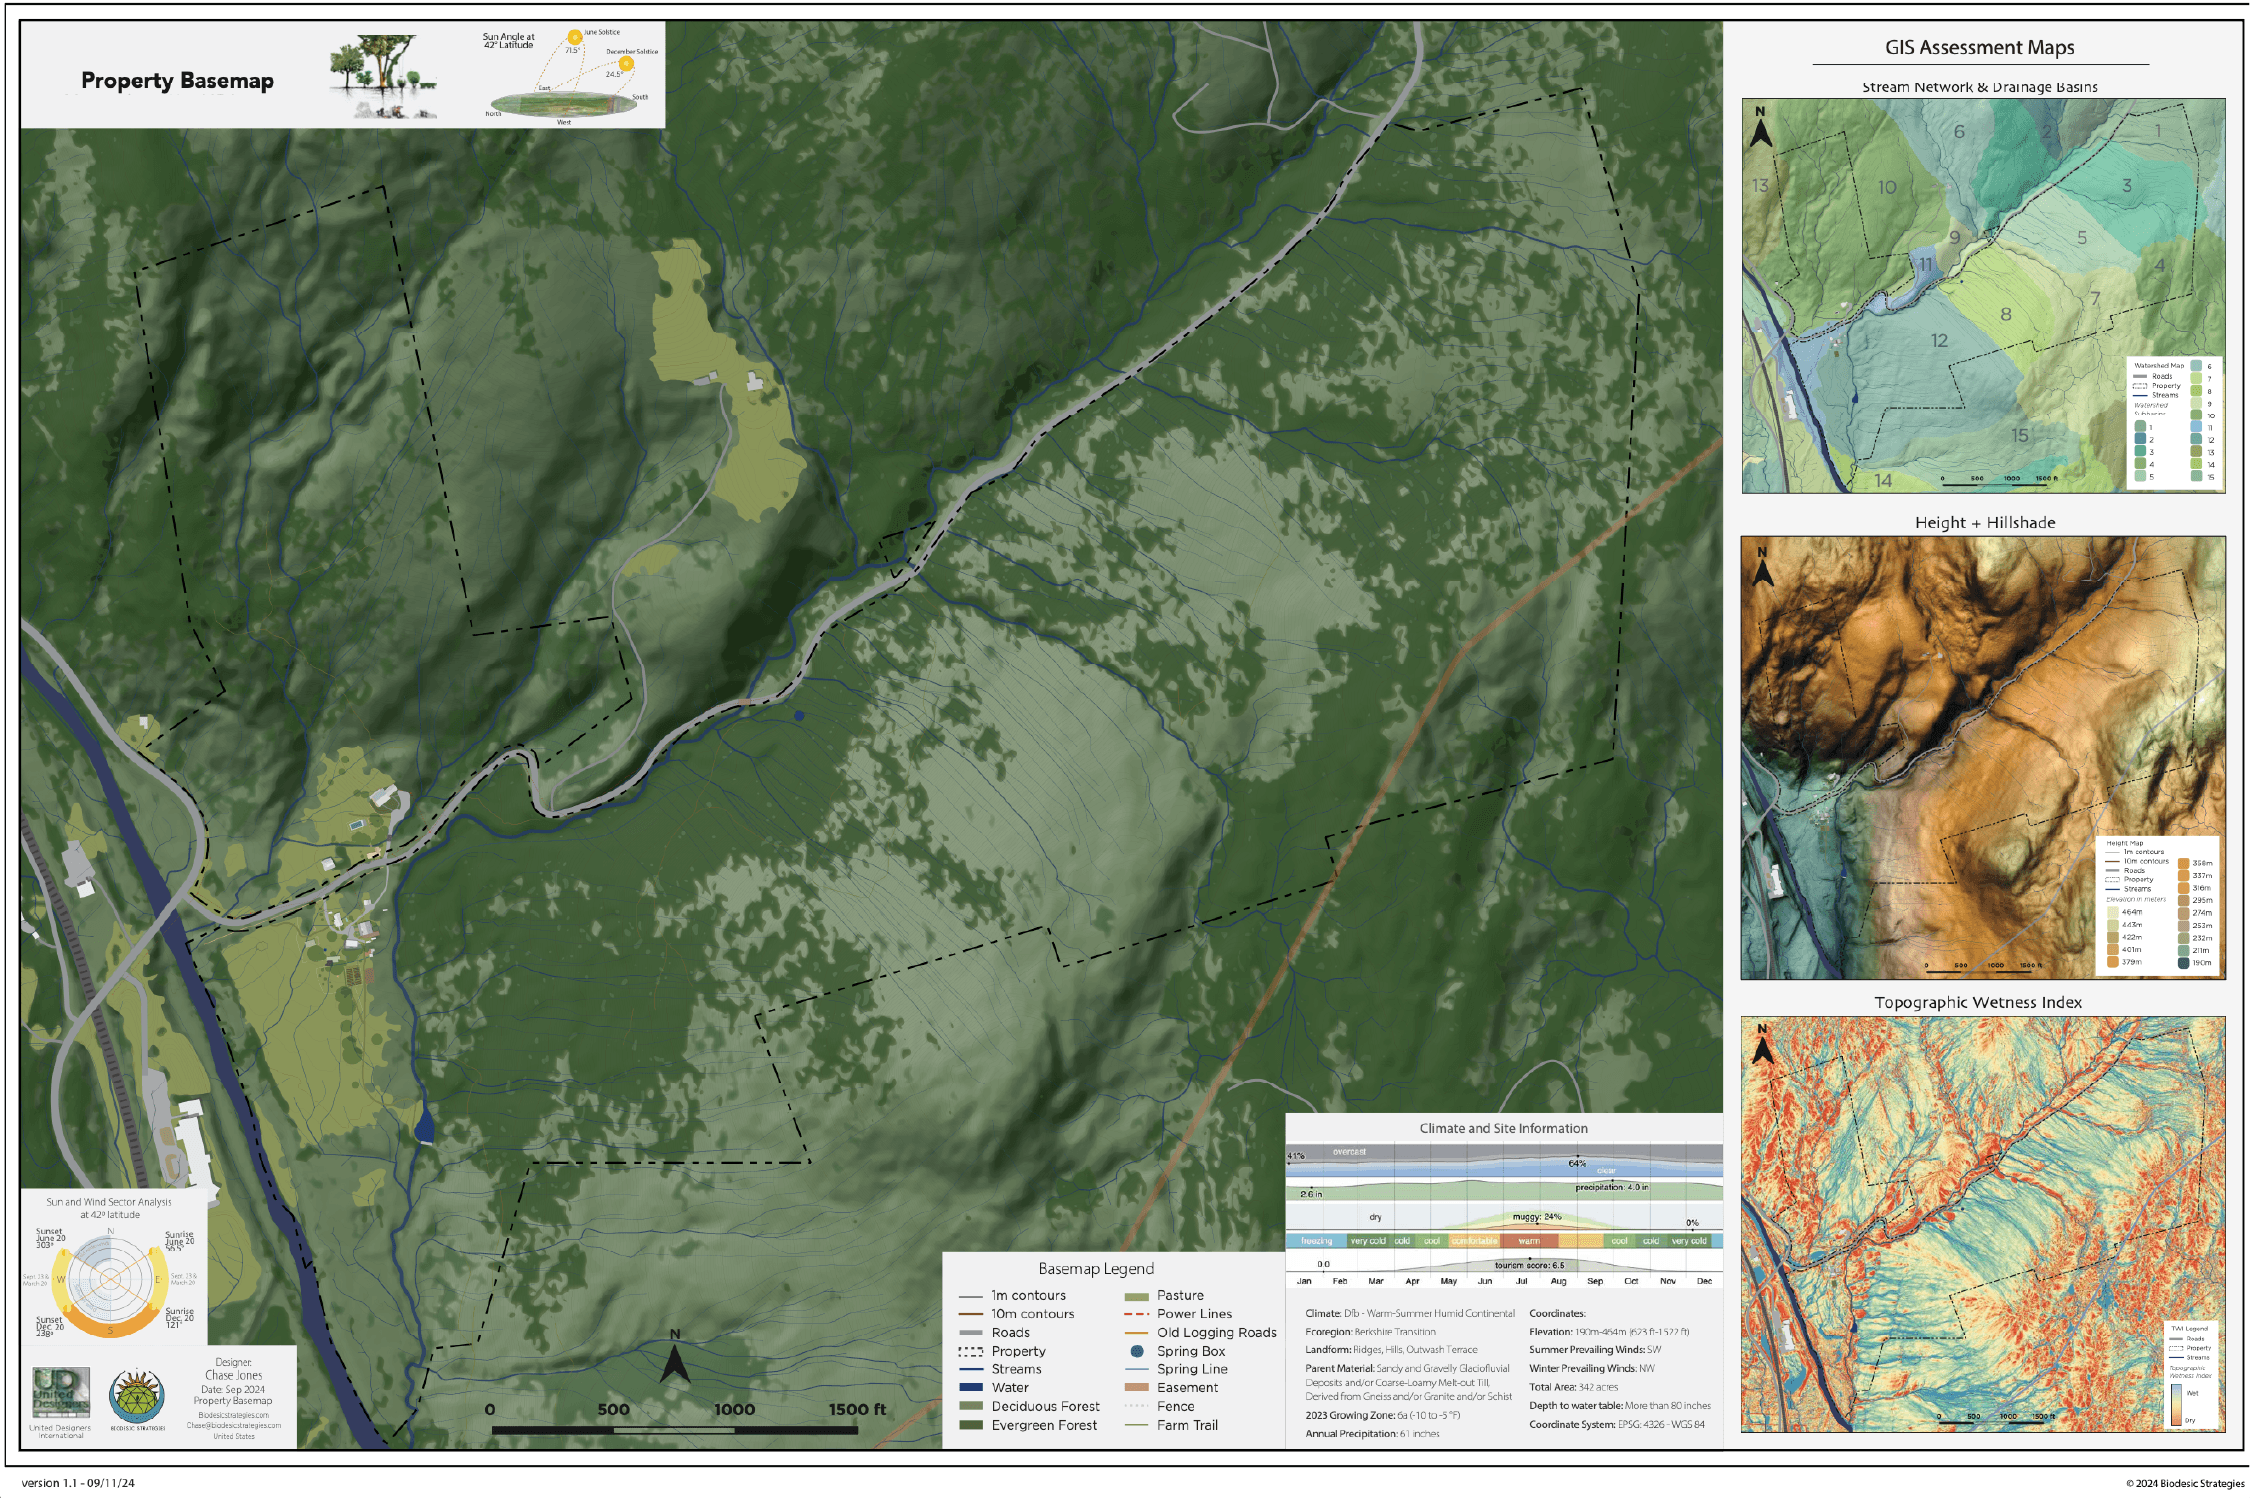Open the Biodesicstrategies.com website link
Viewport: 2251px width, 1502px height.
click(233, 1415)
